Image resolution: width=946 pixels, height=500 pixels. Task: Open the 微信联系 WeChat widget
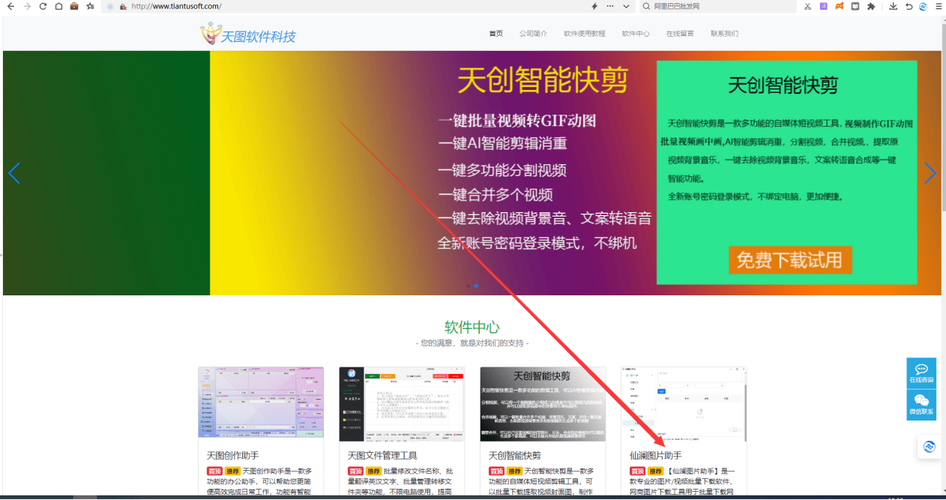click(921, 405)
